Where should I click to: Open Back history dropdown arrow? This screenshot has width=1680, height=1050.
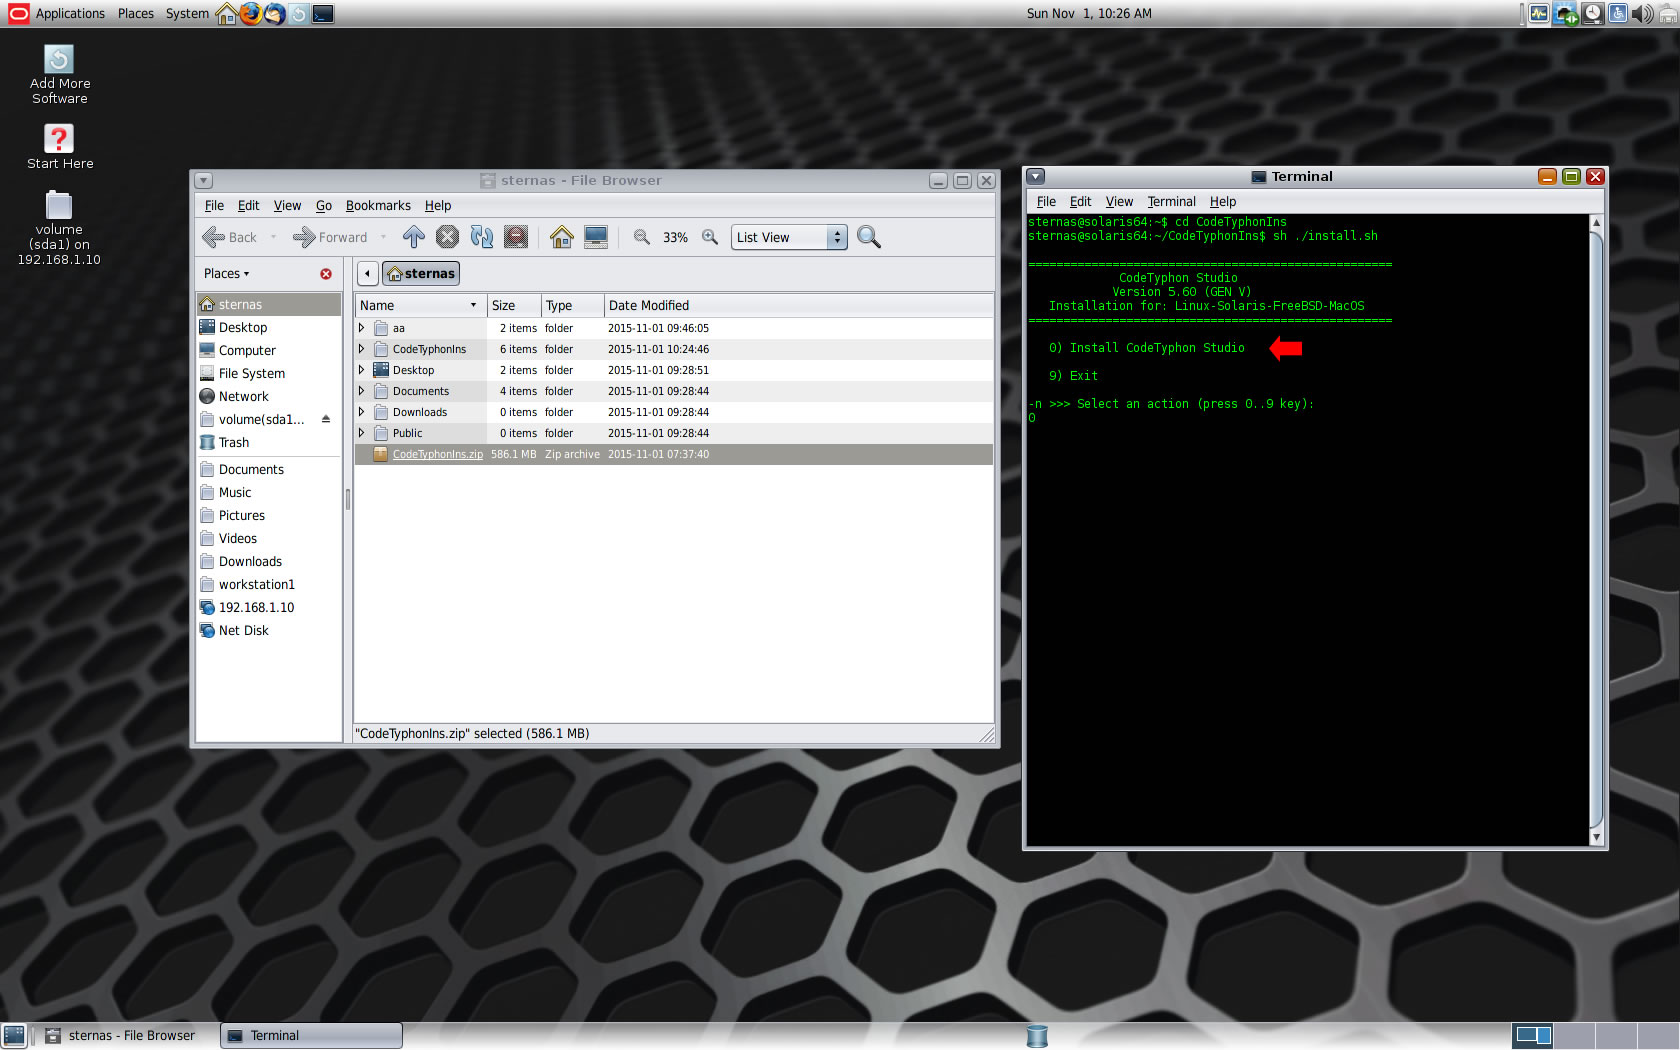point(274,237)
